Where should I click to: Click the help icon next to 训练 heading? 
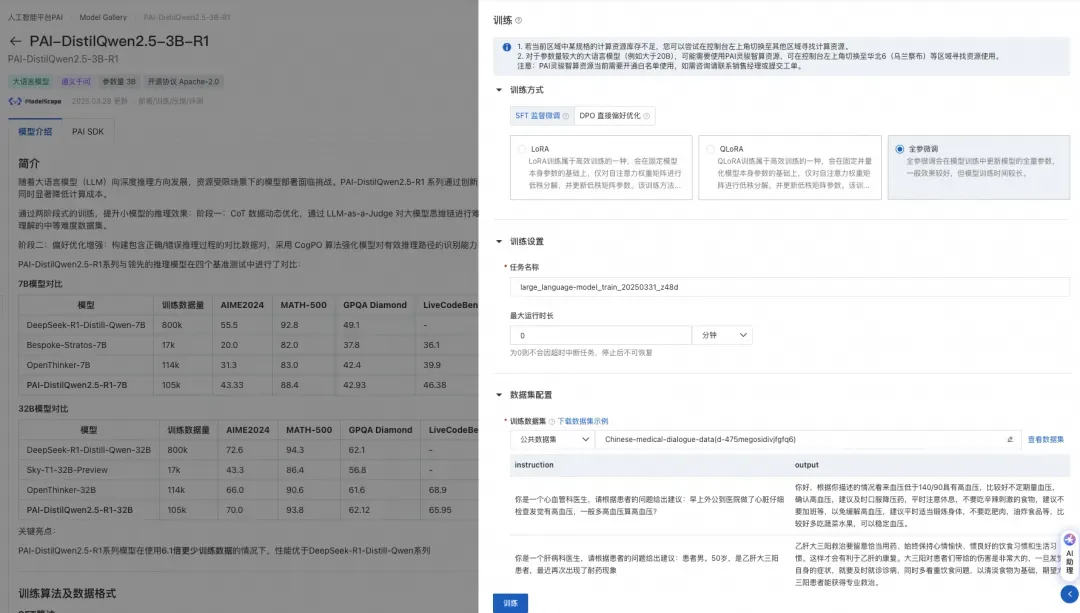click(x=519, y=21)
